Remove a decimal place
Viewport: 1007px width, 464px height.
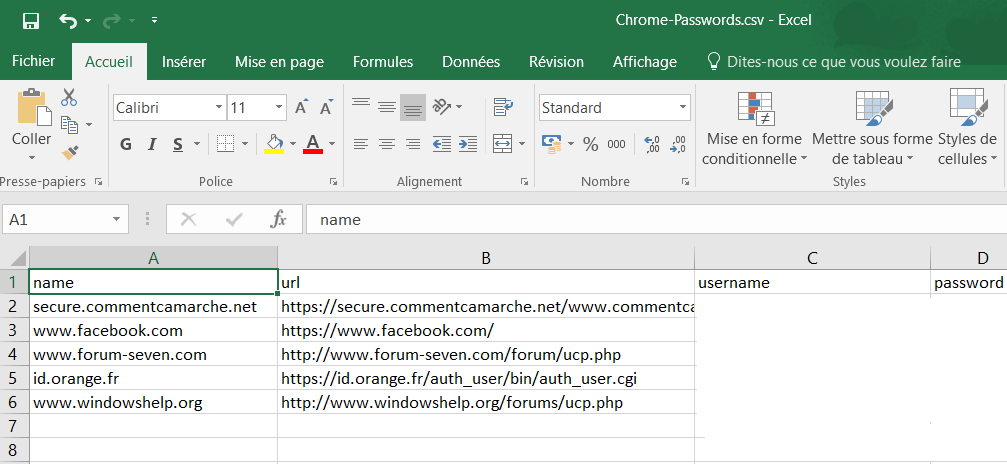pos(678,144)
